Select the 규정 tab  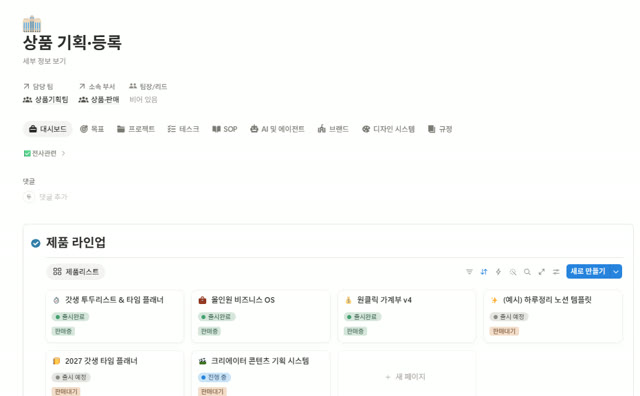pyautogui.click(x=440, y=129)
